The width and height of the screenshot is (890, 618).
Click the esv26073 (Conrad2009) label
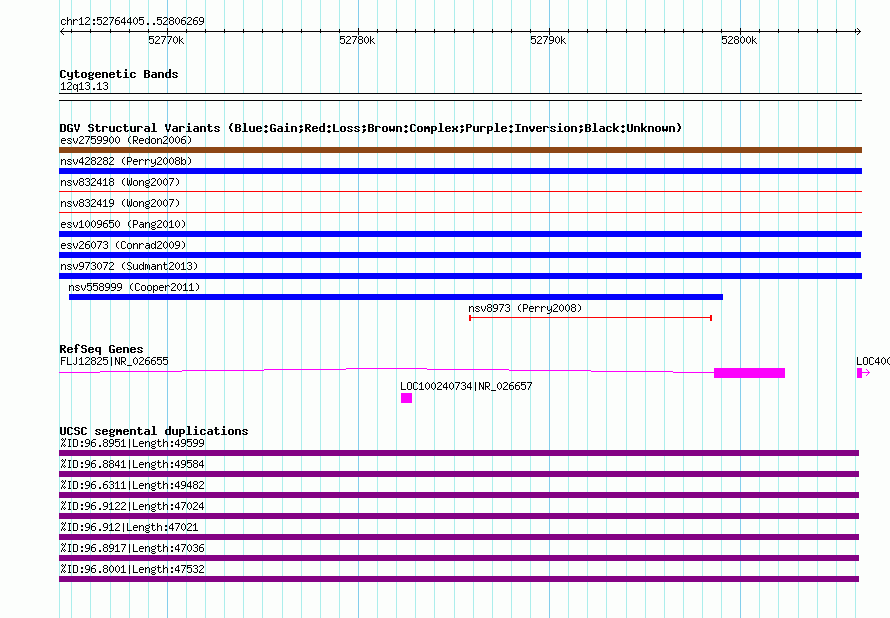[x=123, y=245]
